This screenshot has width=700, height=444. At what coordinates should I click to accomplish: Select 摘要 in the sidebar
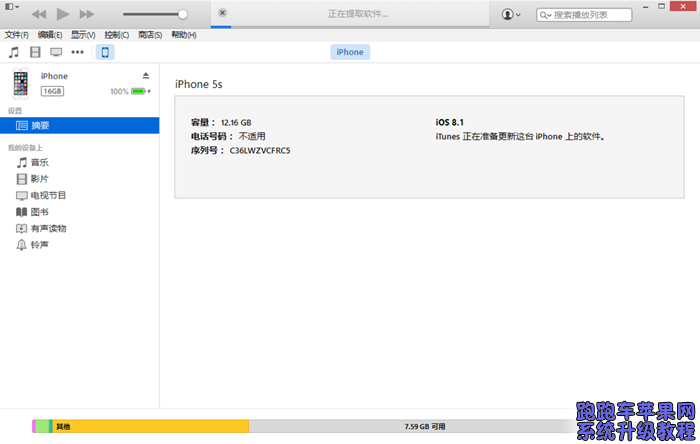79,125
